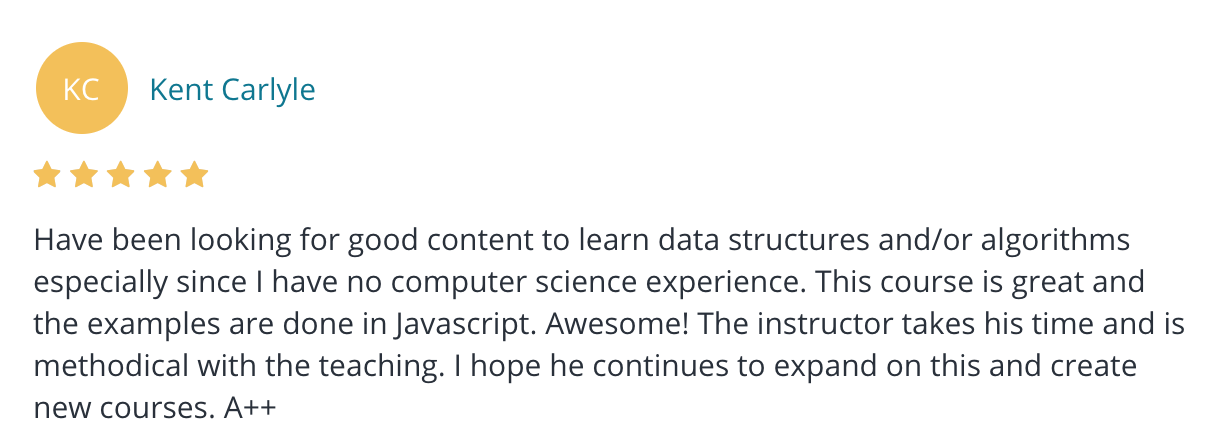This screenshot has width=1222, height=436.
Task: Select the first rating star
Action: point(46,176)
